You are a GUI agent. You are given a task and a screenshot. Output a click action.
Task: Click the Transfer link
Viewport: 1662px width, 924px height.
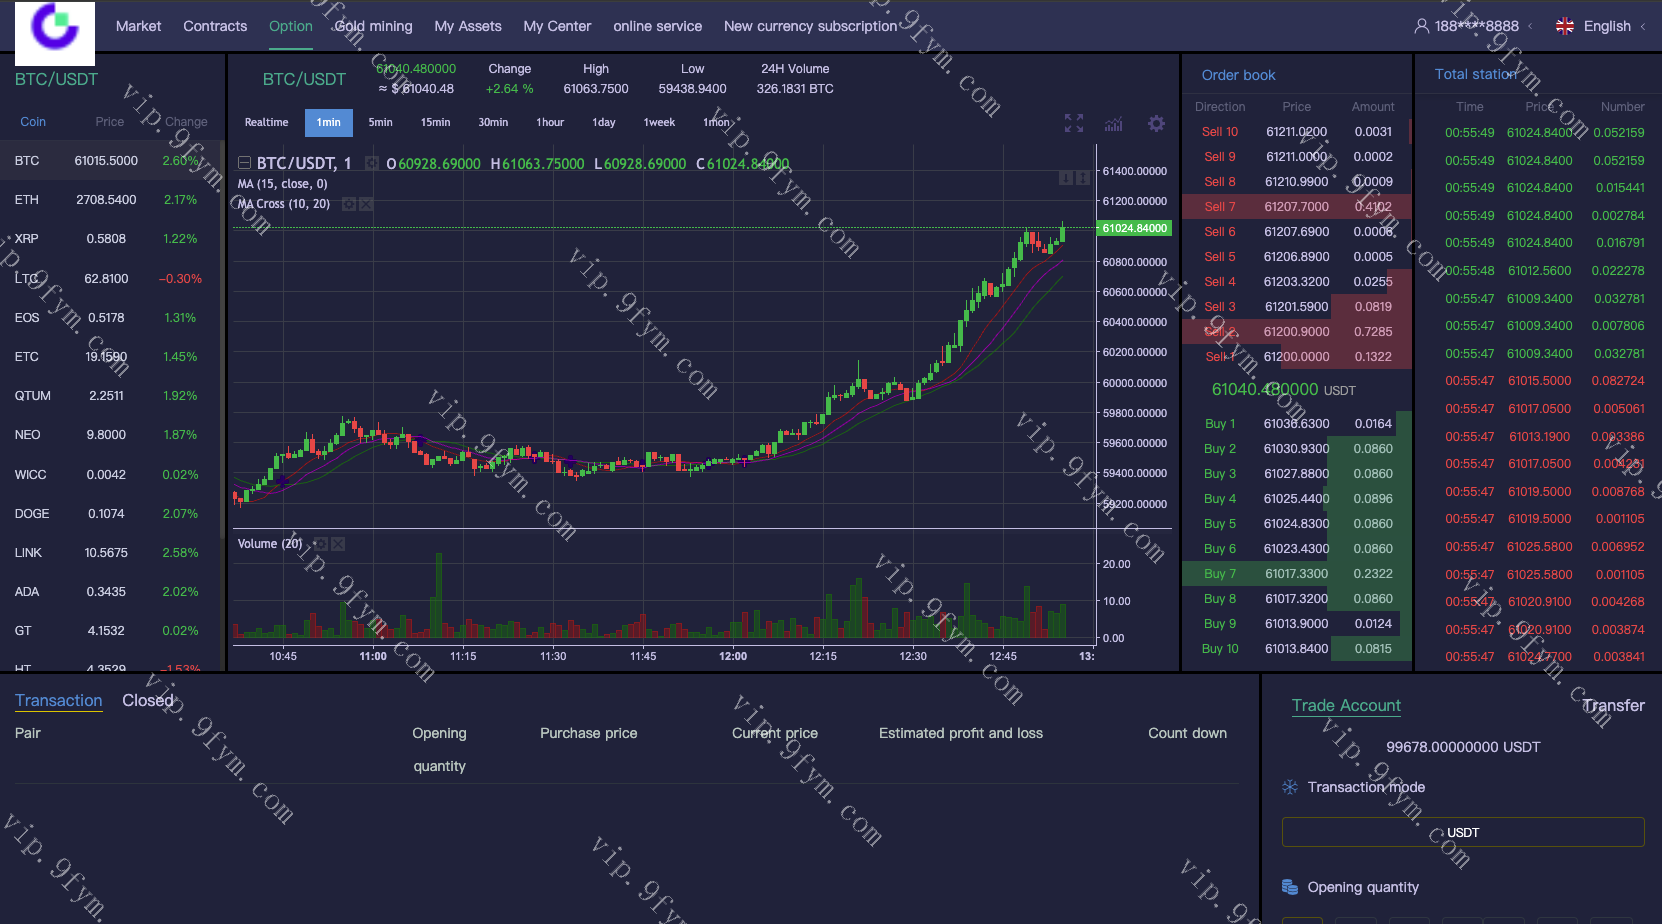click(x=1613, y=705)
